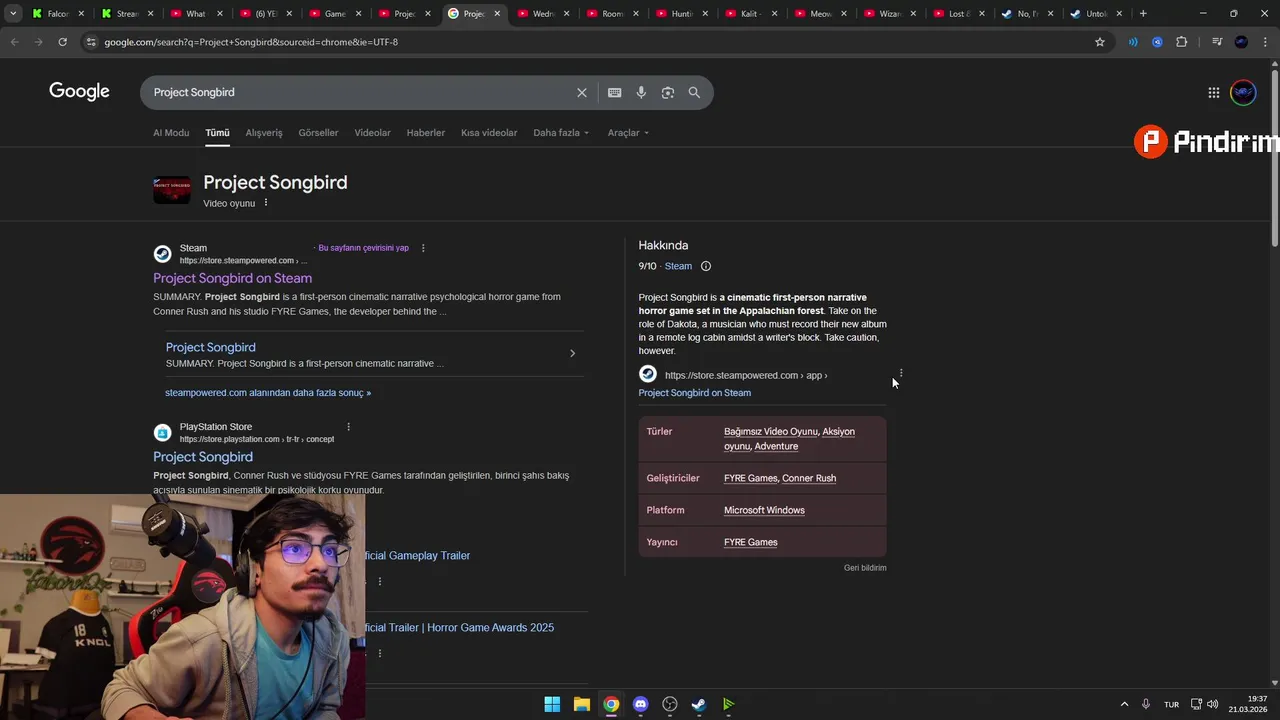Viewport: 1280px width, 720px height.
Task: Open more options next to Video oyunu
Action: point(266,203)
